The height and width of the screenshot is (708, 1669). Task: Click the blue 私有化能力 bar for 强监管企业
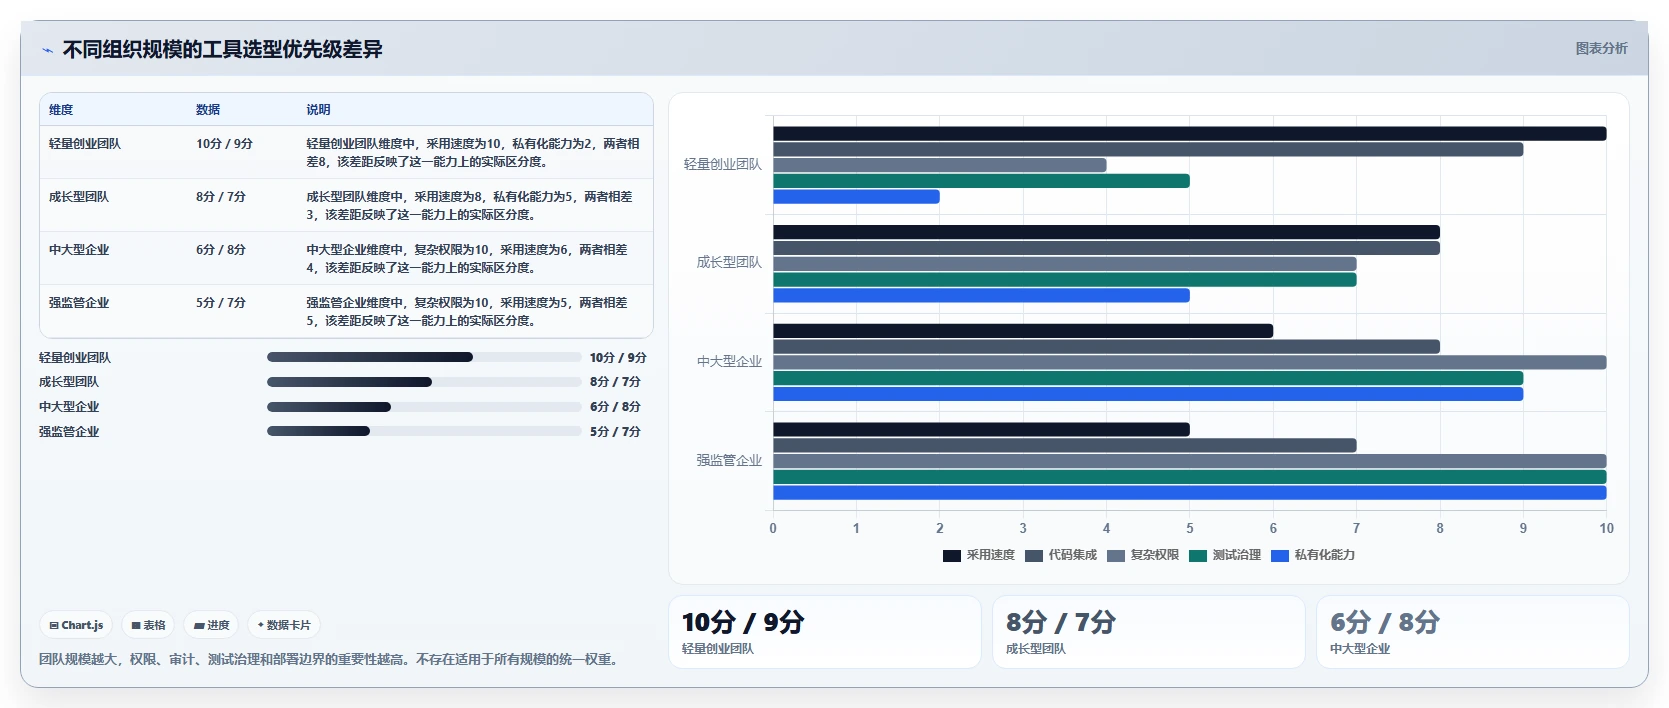[1190, 493]
